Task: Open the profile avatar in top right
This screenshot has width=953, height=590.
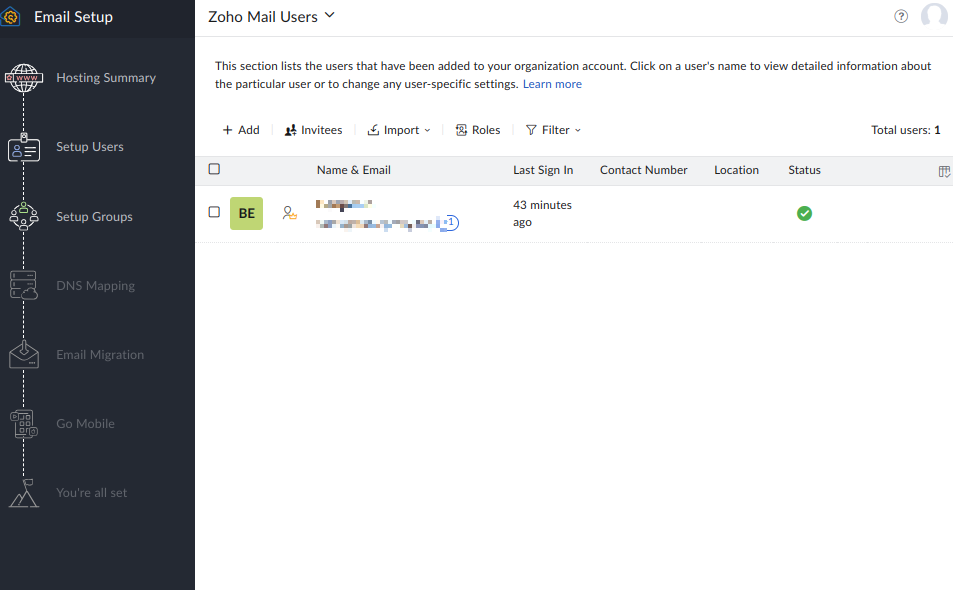Action: (x=934, y=16)
